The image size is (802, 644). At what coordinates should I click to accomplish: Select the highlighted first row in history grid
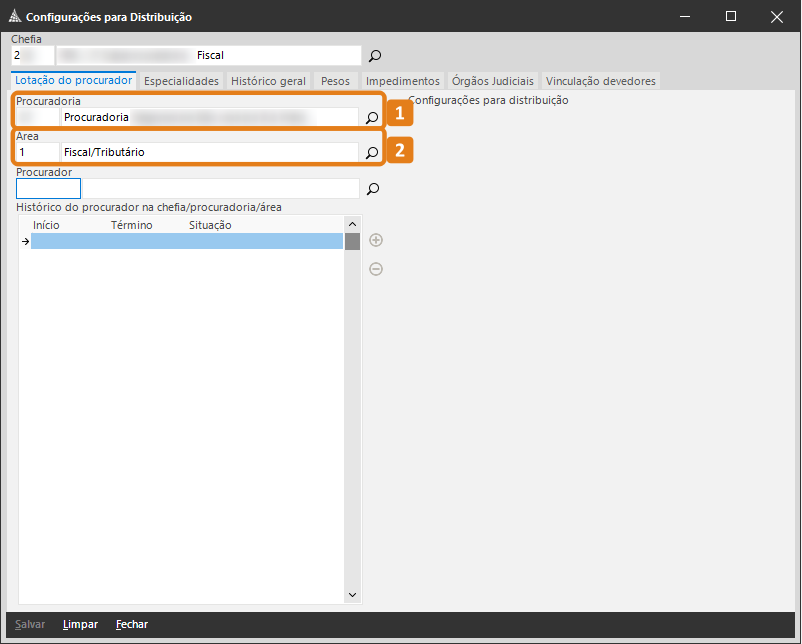pos(187,241)
